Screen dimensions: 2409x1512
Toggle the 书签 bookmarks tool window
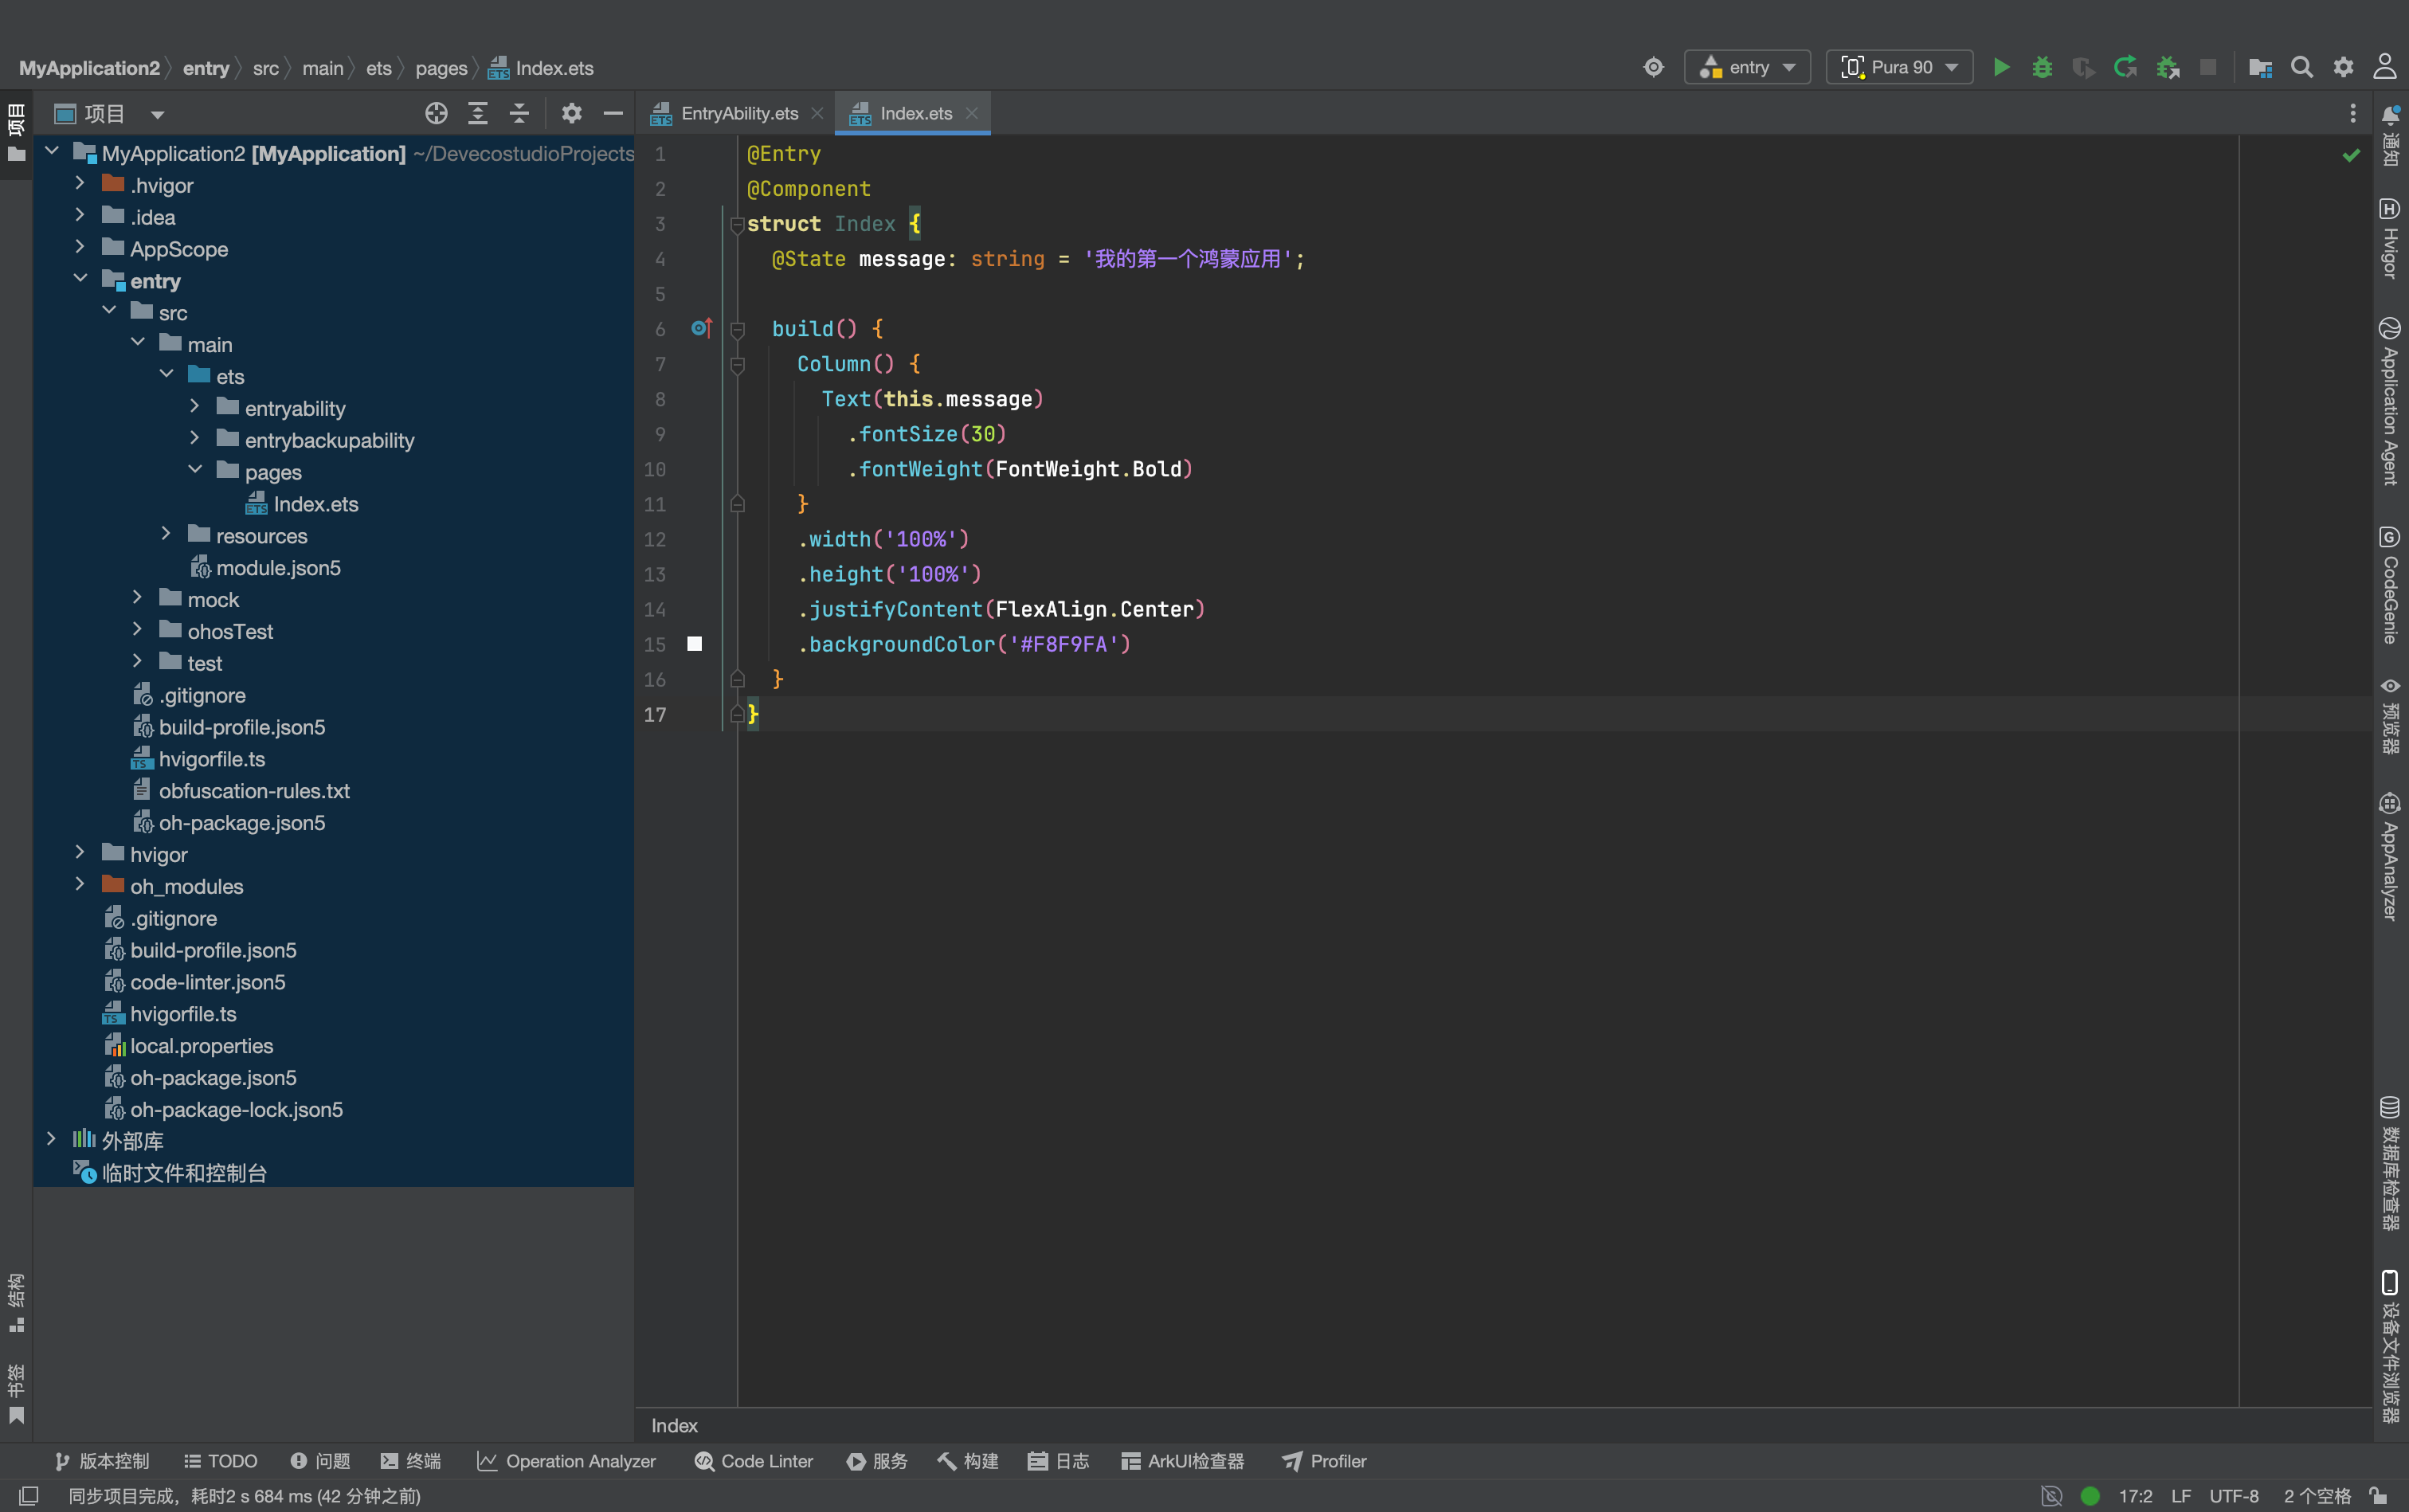tap(16, 1393)
